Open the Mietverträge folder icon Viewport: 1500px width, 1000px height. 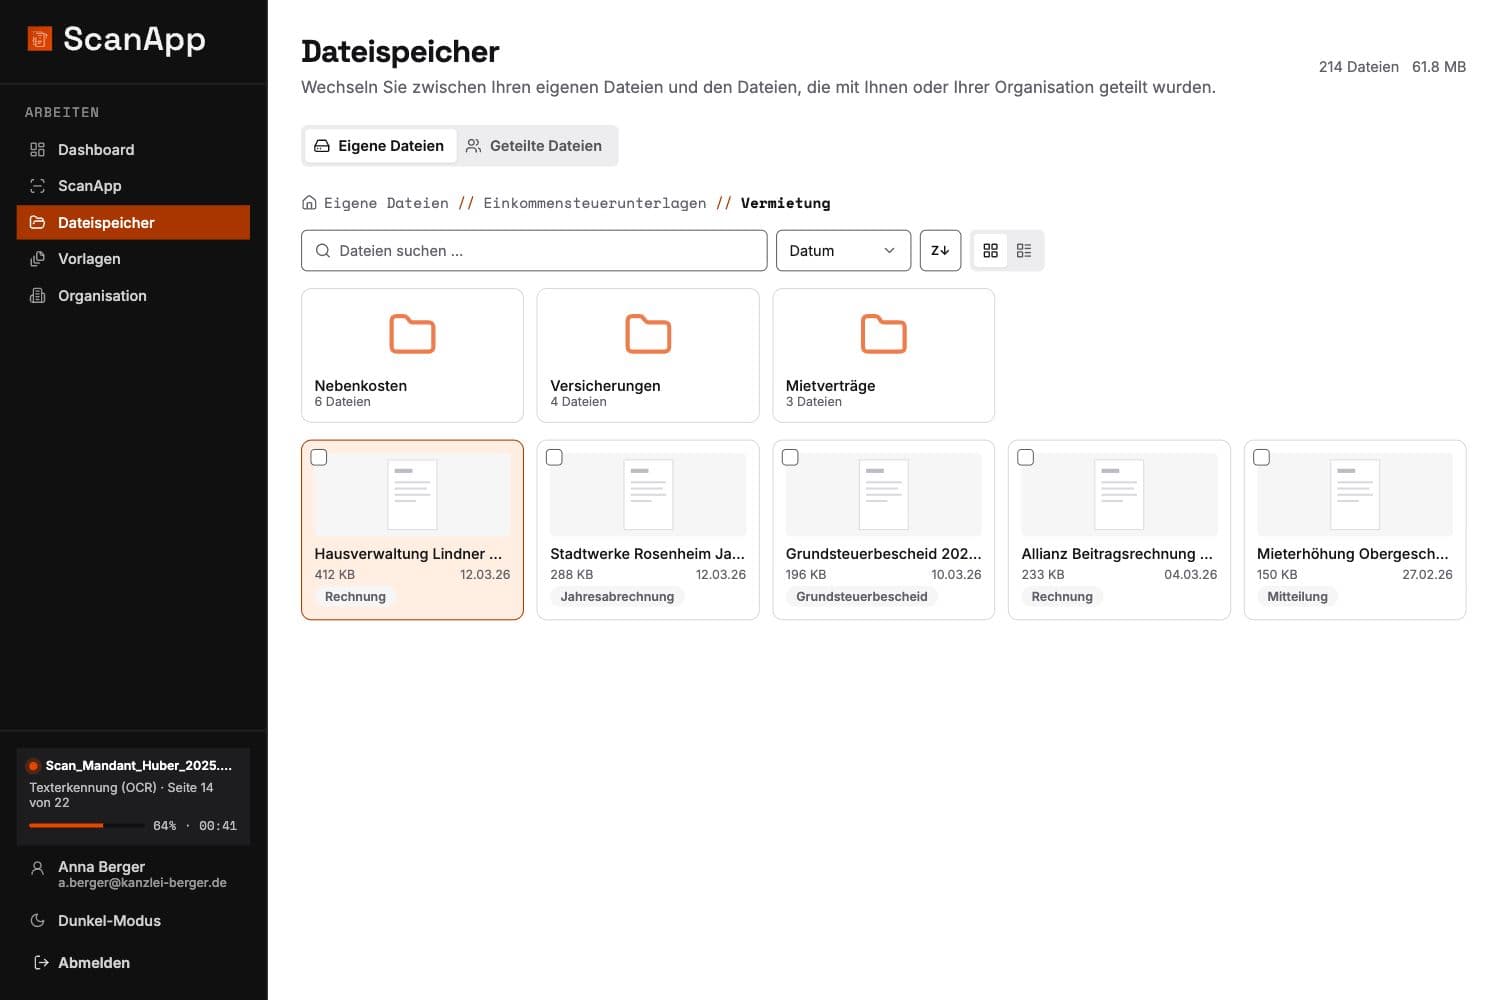pos(884,334)
